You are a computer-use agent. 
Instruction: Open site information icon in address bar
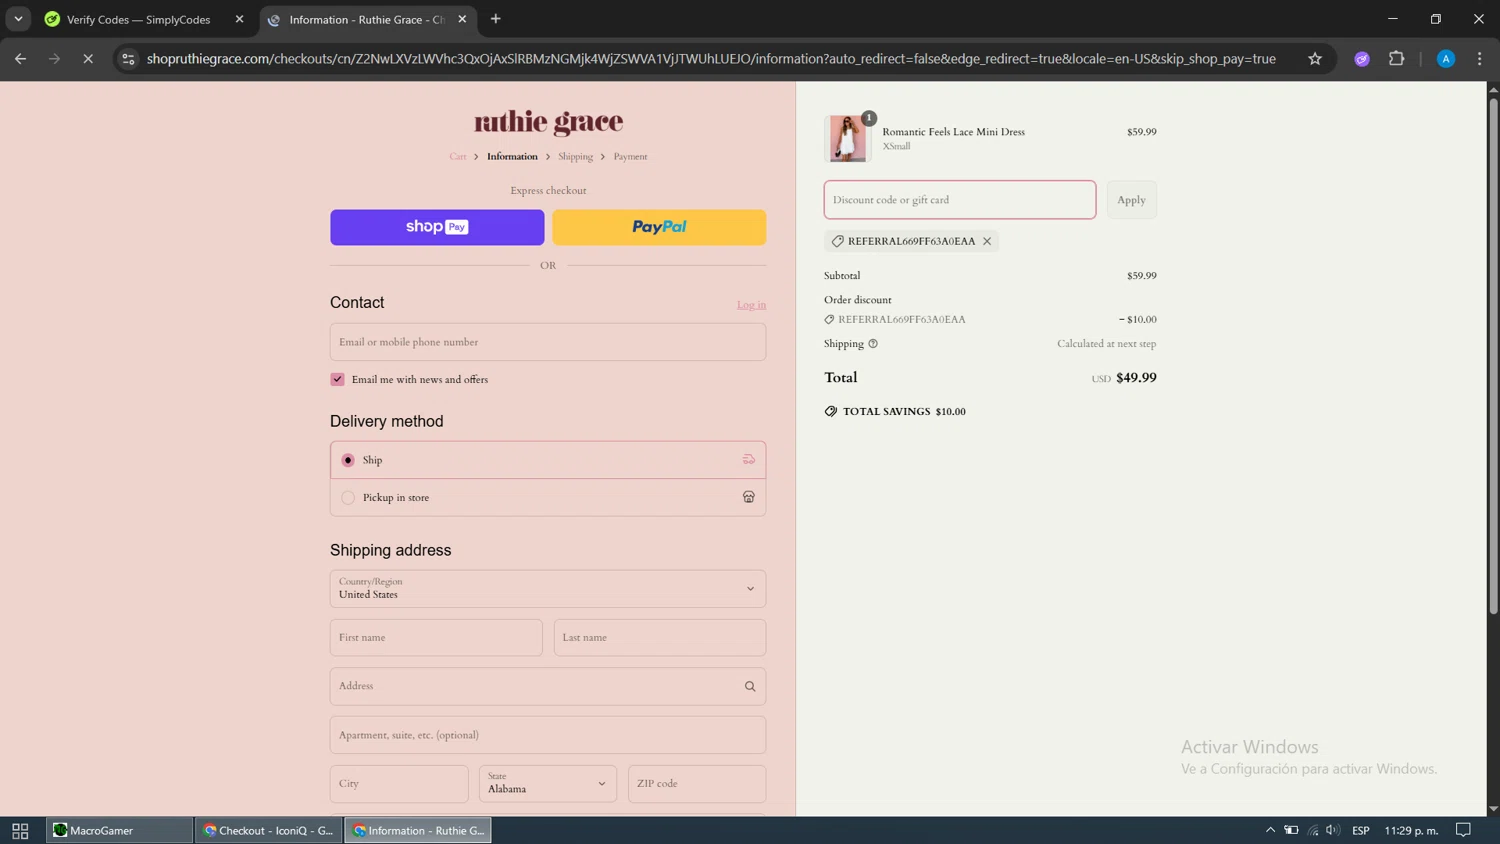click(x=128, y=59)
